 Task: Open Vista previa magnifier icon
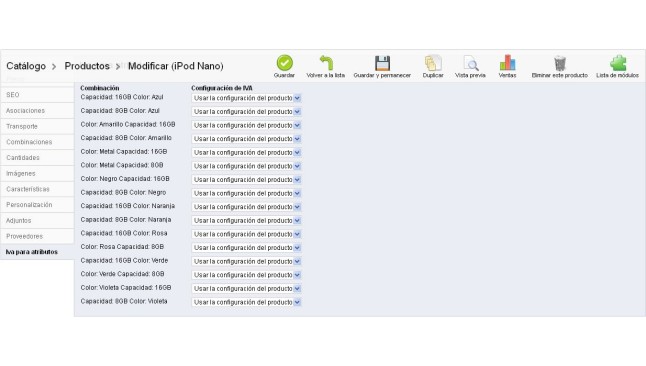470,63
